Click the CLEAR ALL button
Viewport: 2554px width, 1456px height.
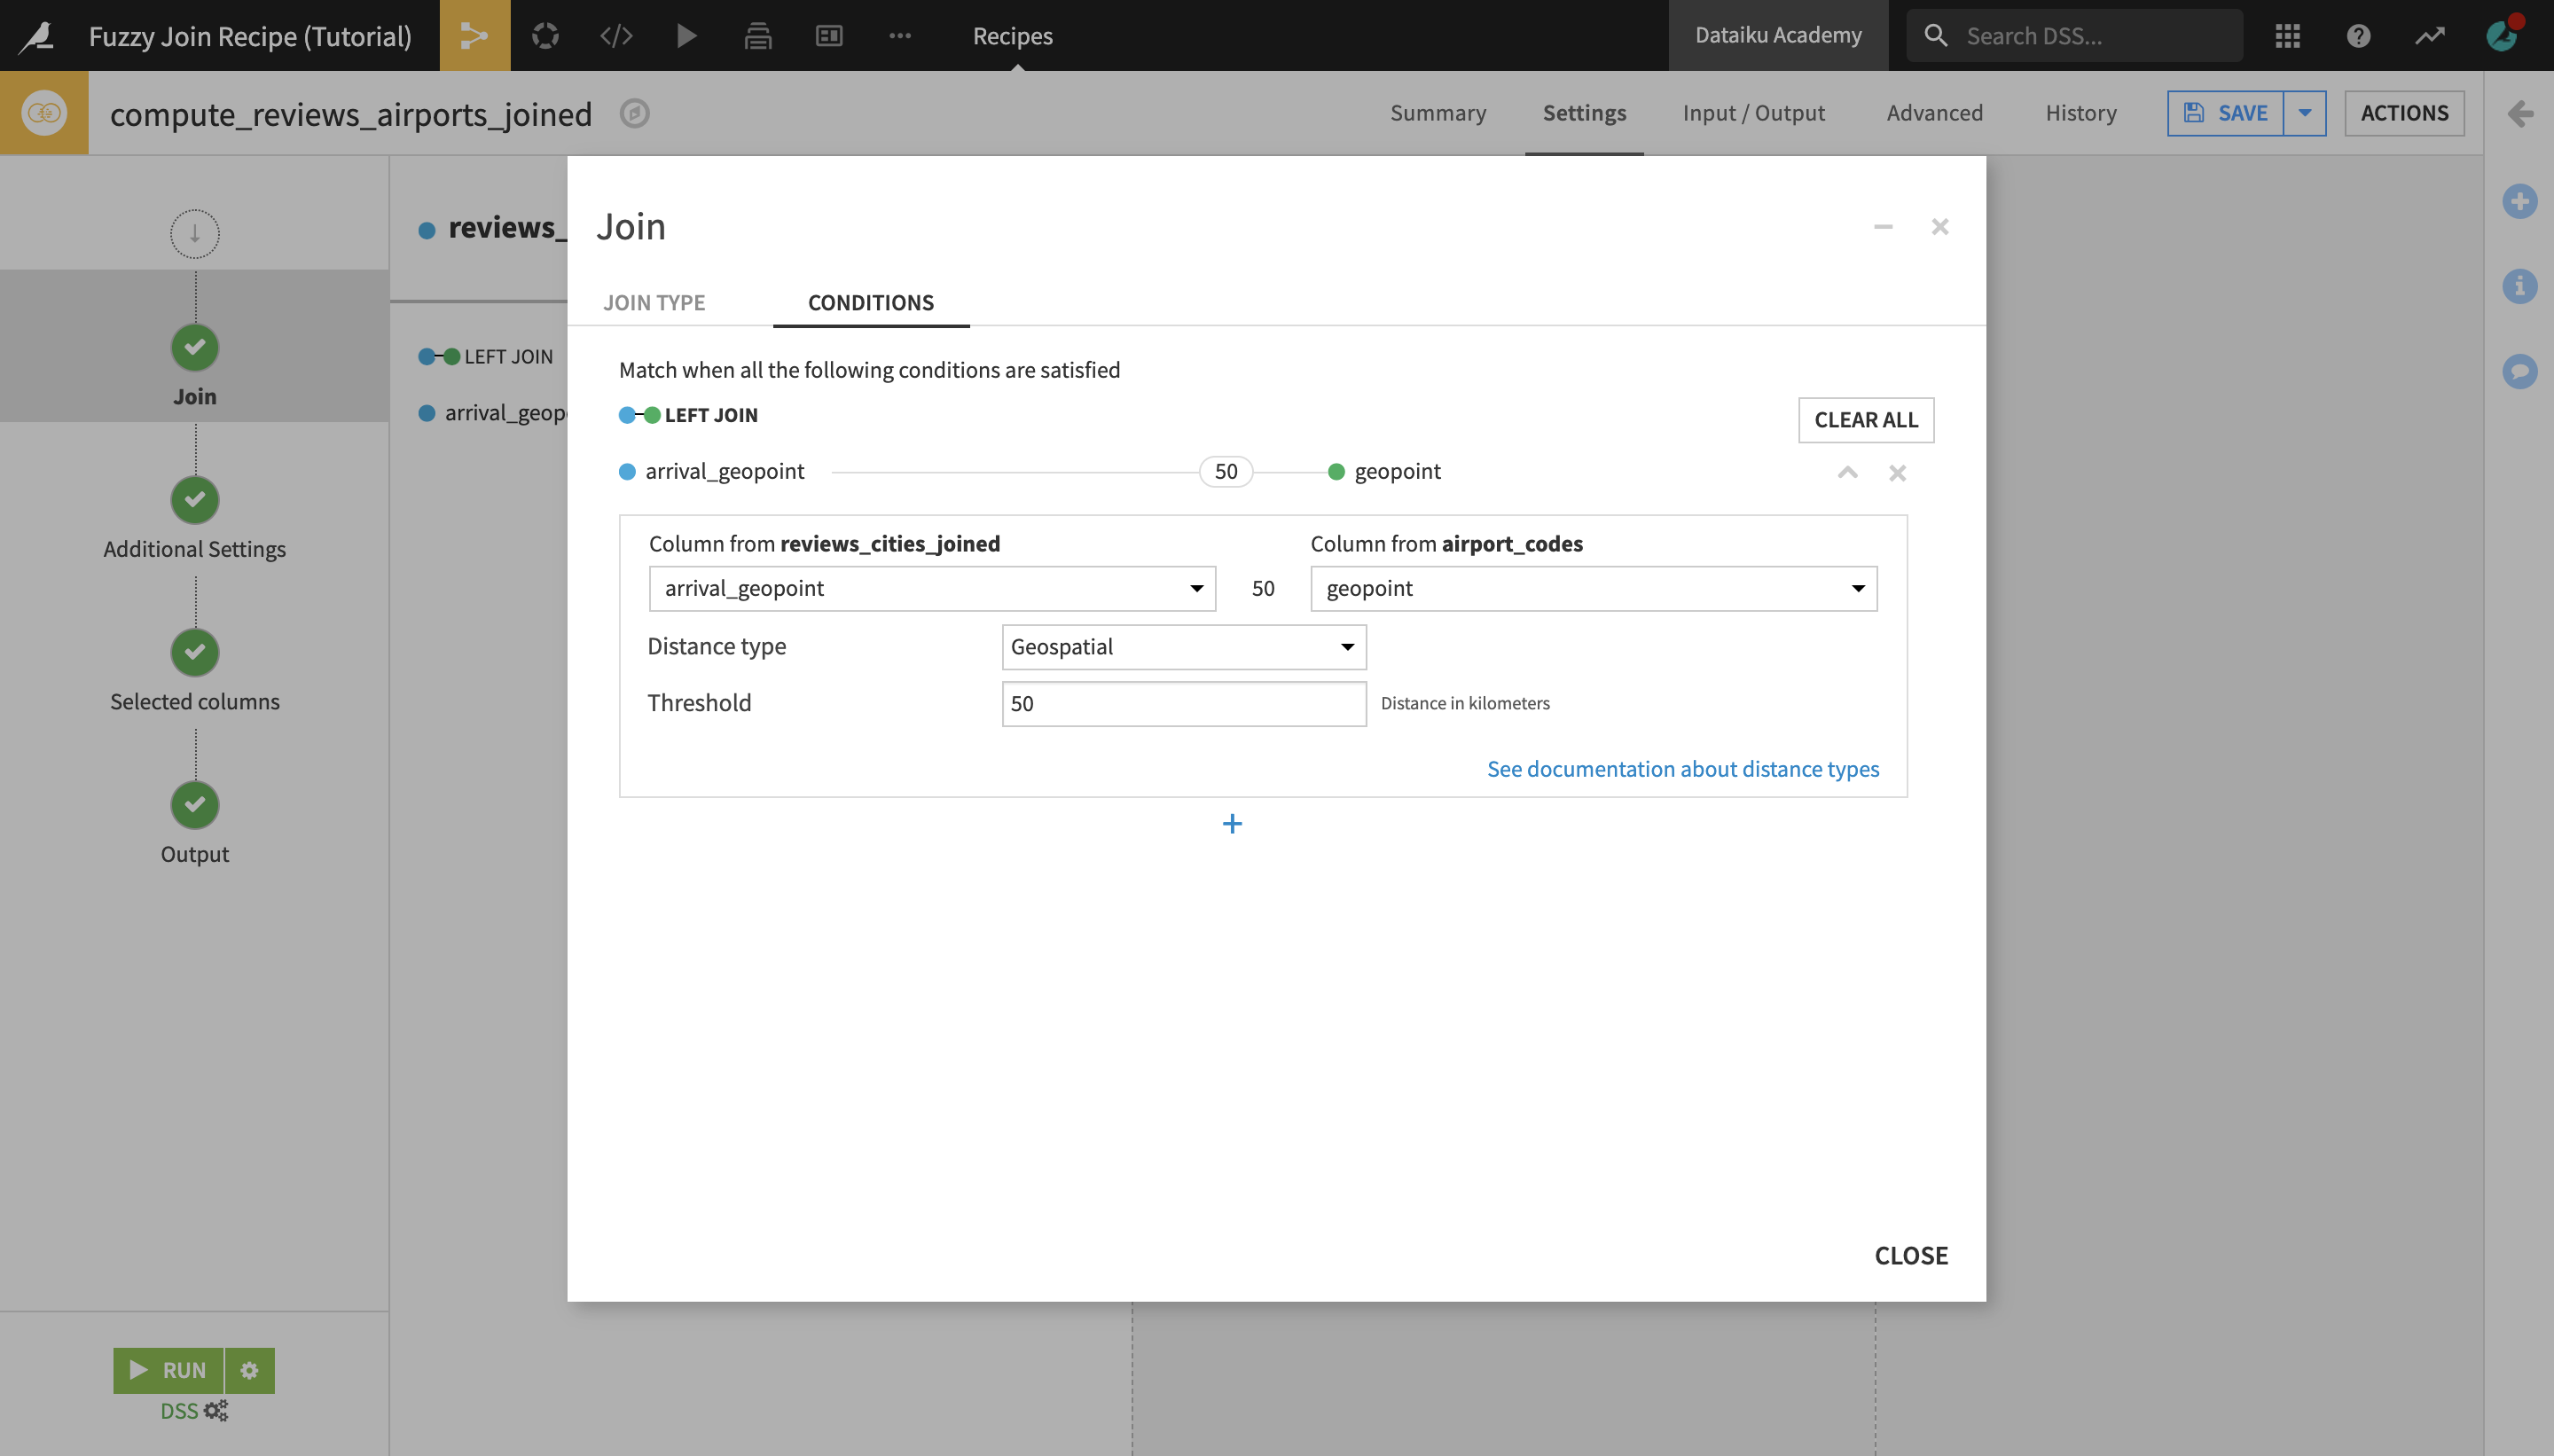pyautogui.click(x=1866, y=420)
